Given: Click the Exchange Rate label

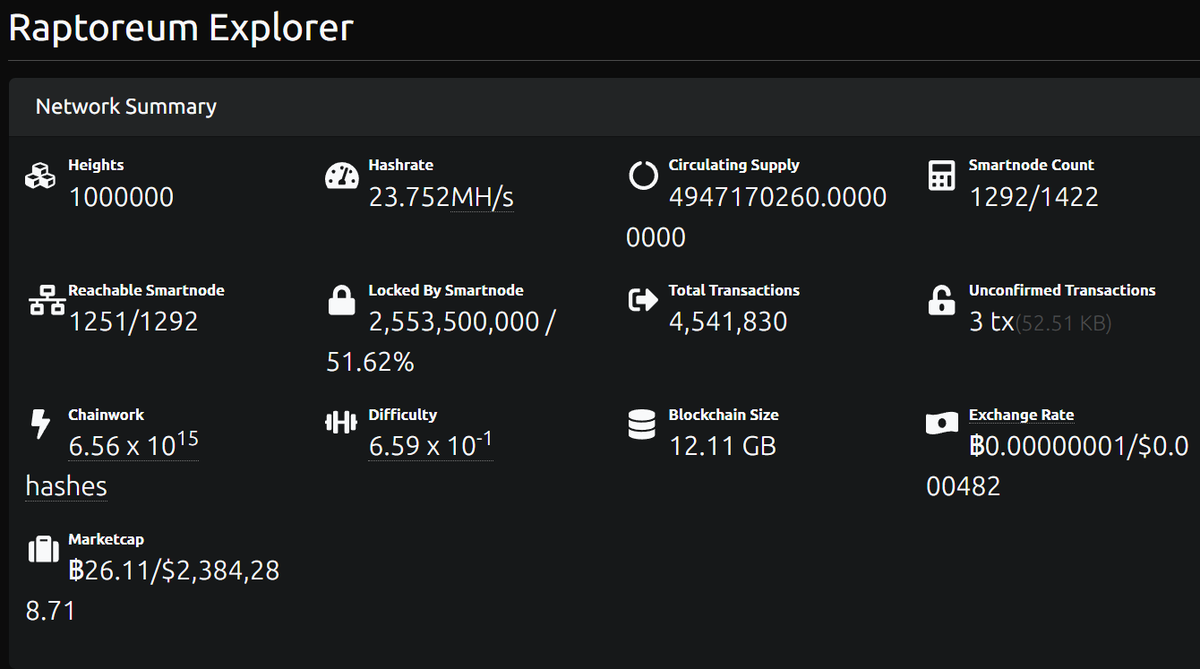Looking at the screenshot, I should pos(1021,415).
